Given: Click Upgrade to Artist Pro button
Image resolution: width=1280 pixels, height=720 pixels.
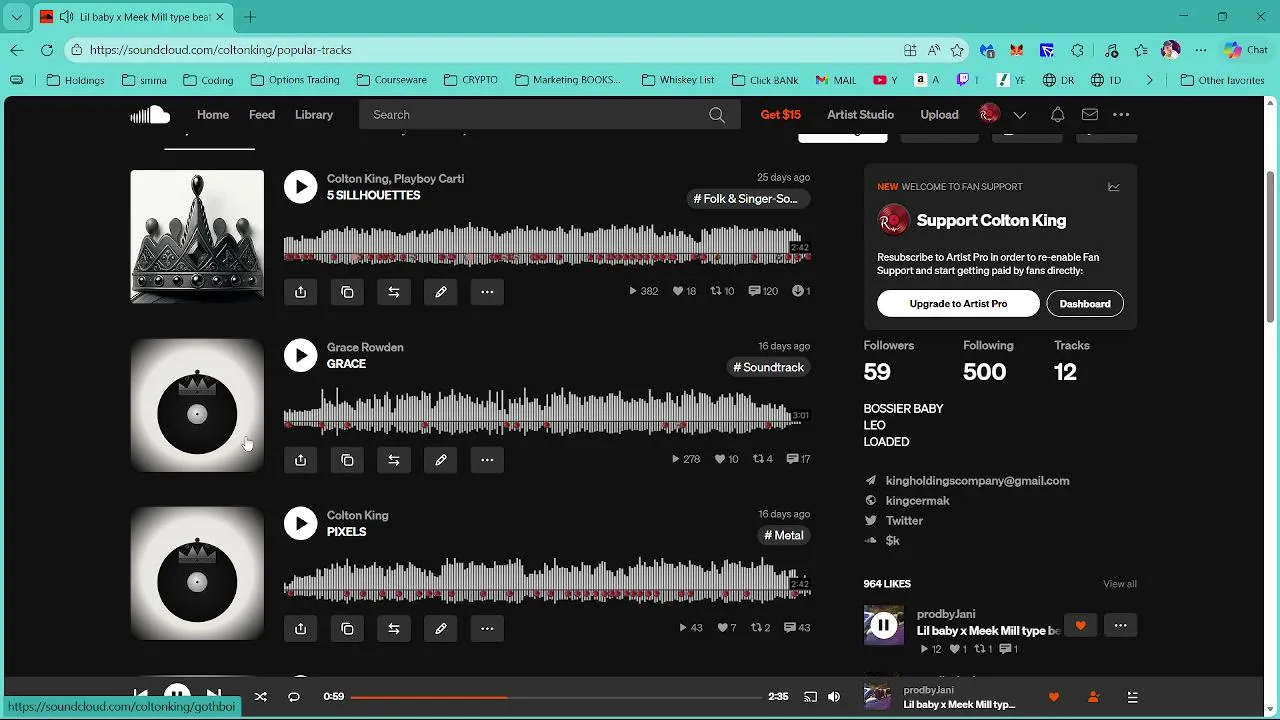Looking at the screenshot, I should (958, 304).
